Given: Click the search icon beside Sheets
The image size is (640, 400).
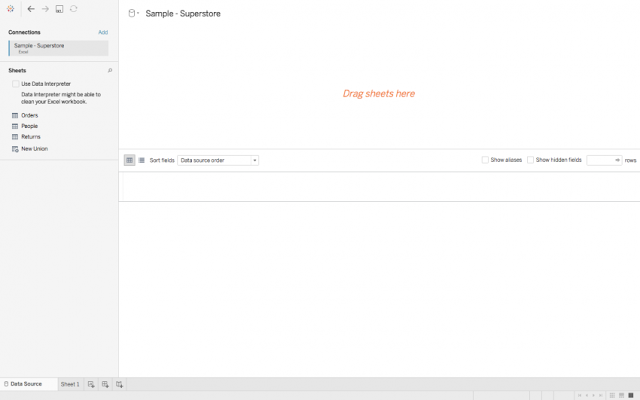Looking at the screenshot, I should click(x=110, y=71).
